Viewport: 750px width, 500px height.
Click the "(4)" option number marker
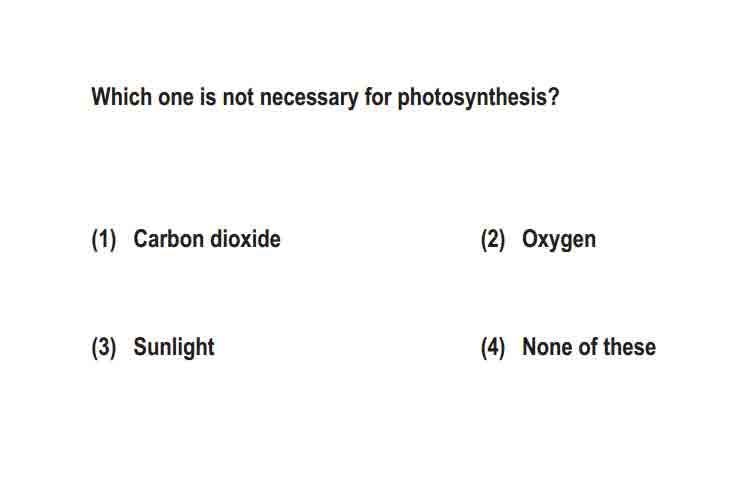[x=493, y=348]
